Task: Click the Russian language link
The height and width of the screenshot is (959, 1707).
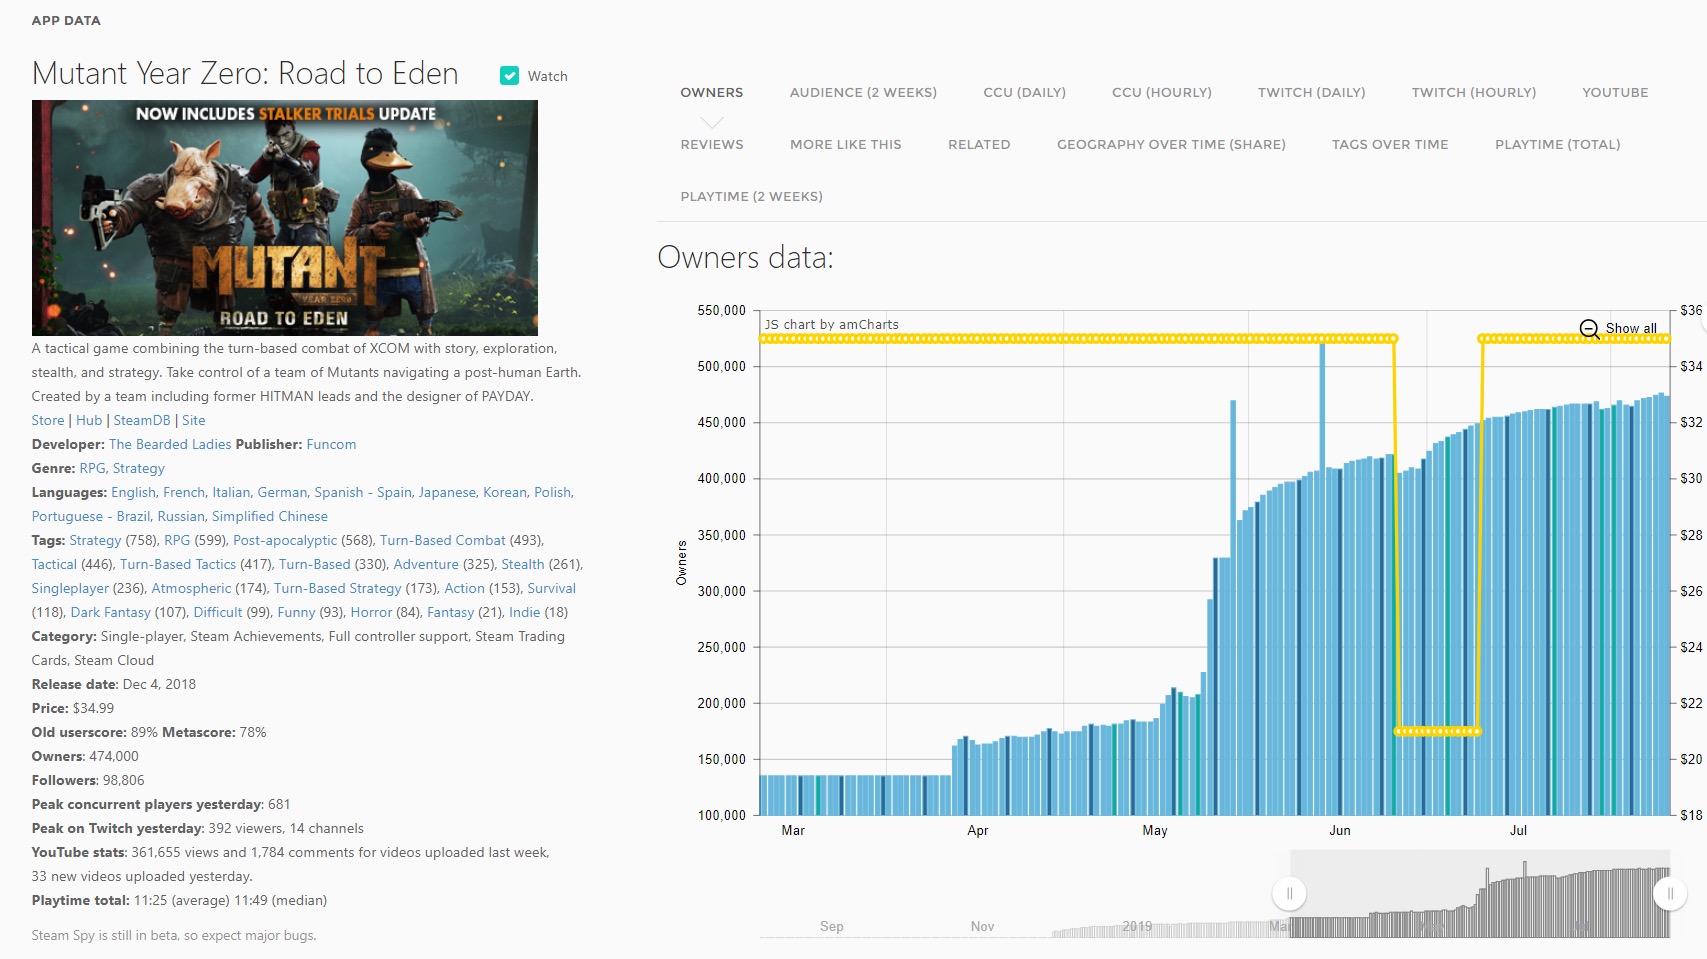Action: (181, 516)
